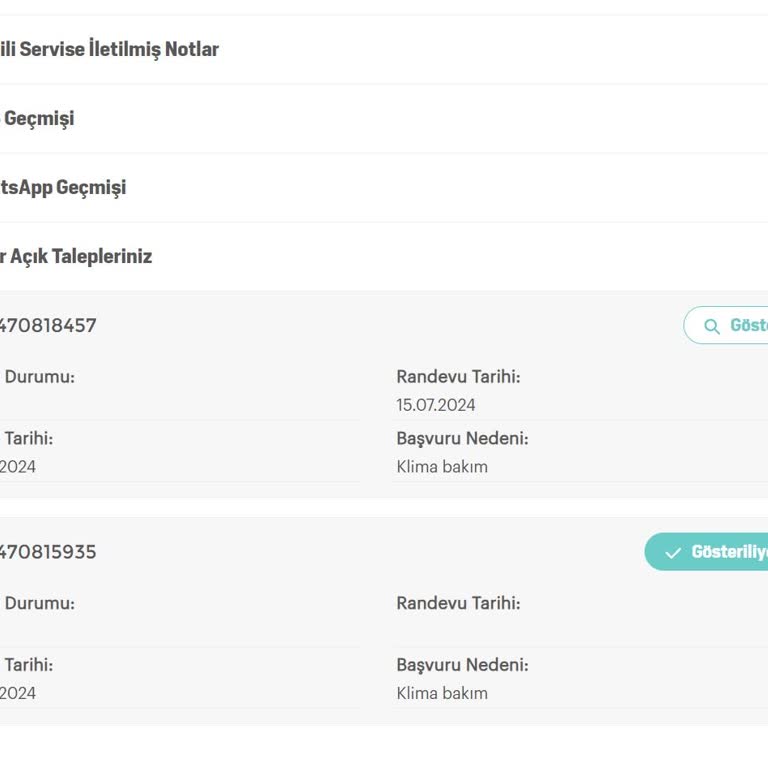The height and width of the screenshot is (768, 768).
Task: Click the appointment date 15.07.2024
Action: [436, 405]
